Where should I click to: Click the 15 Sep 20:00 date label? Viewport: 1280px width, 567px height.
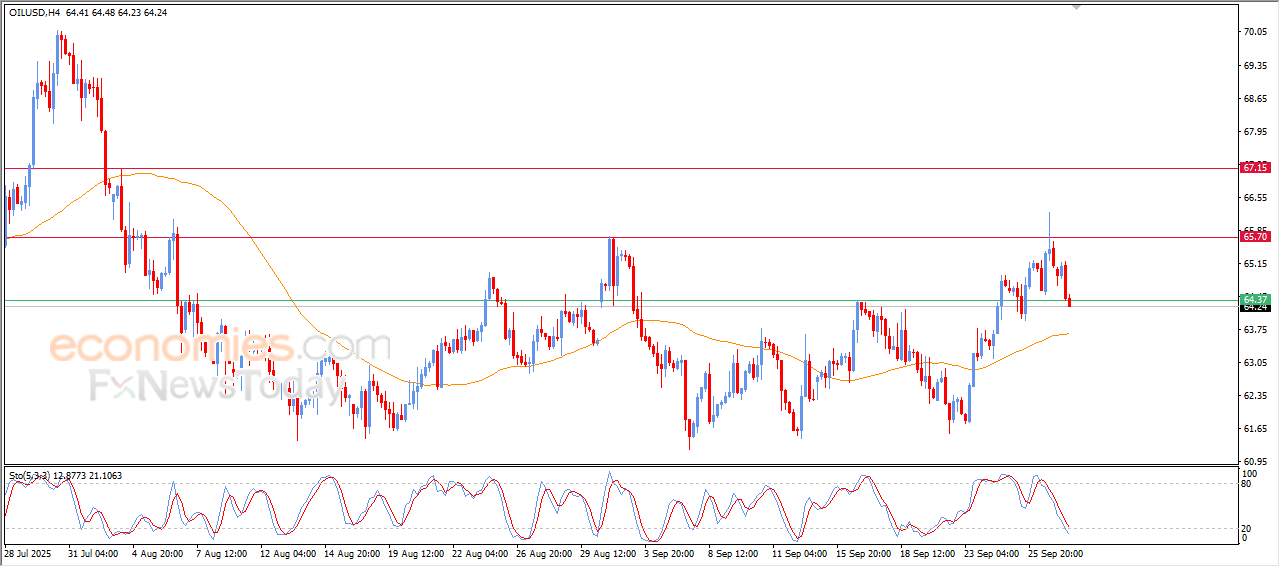tap(863, 553)
